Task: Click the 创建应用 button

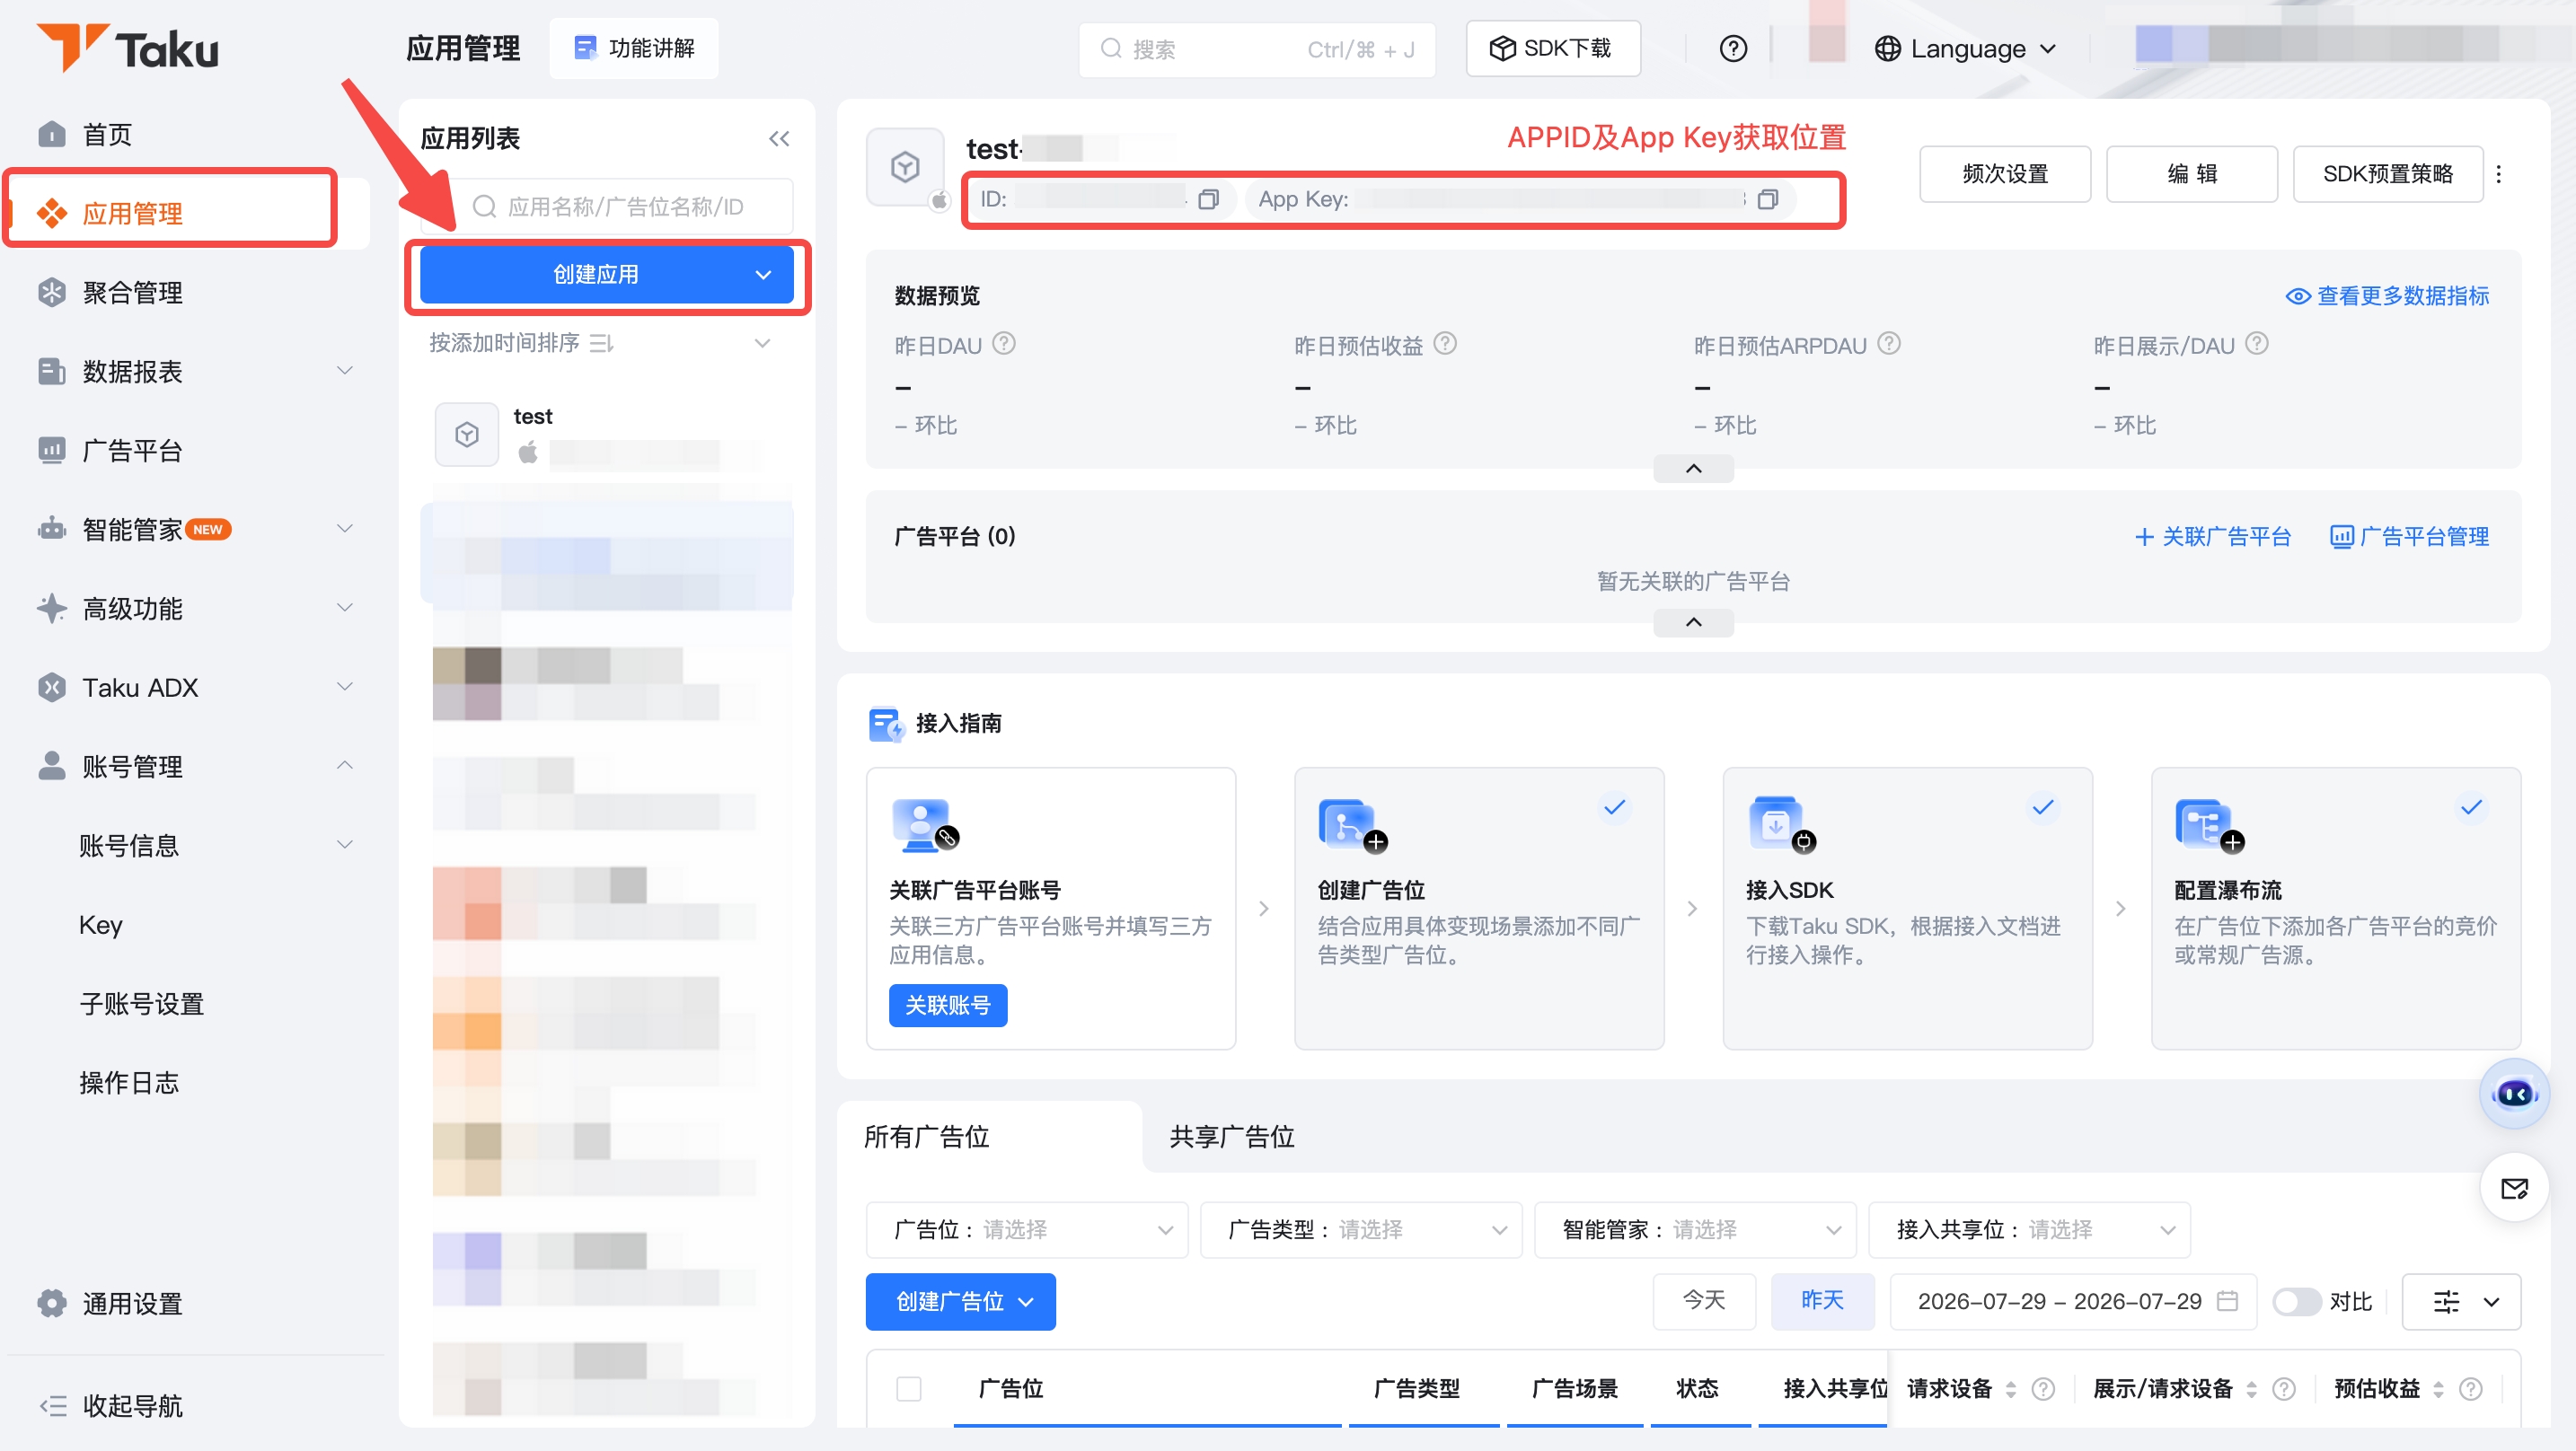Action: click(x=606, y=275)
